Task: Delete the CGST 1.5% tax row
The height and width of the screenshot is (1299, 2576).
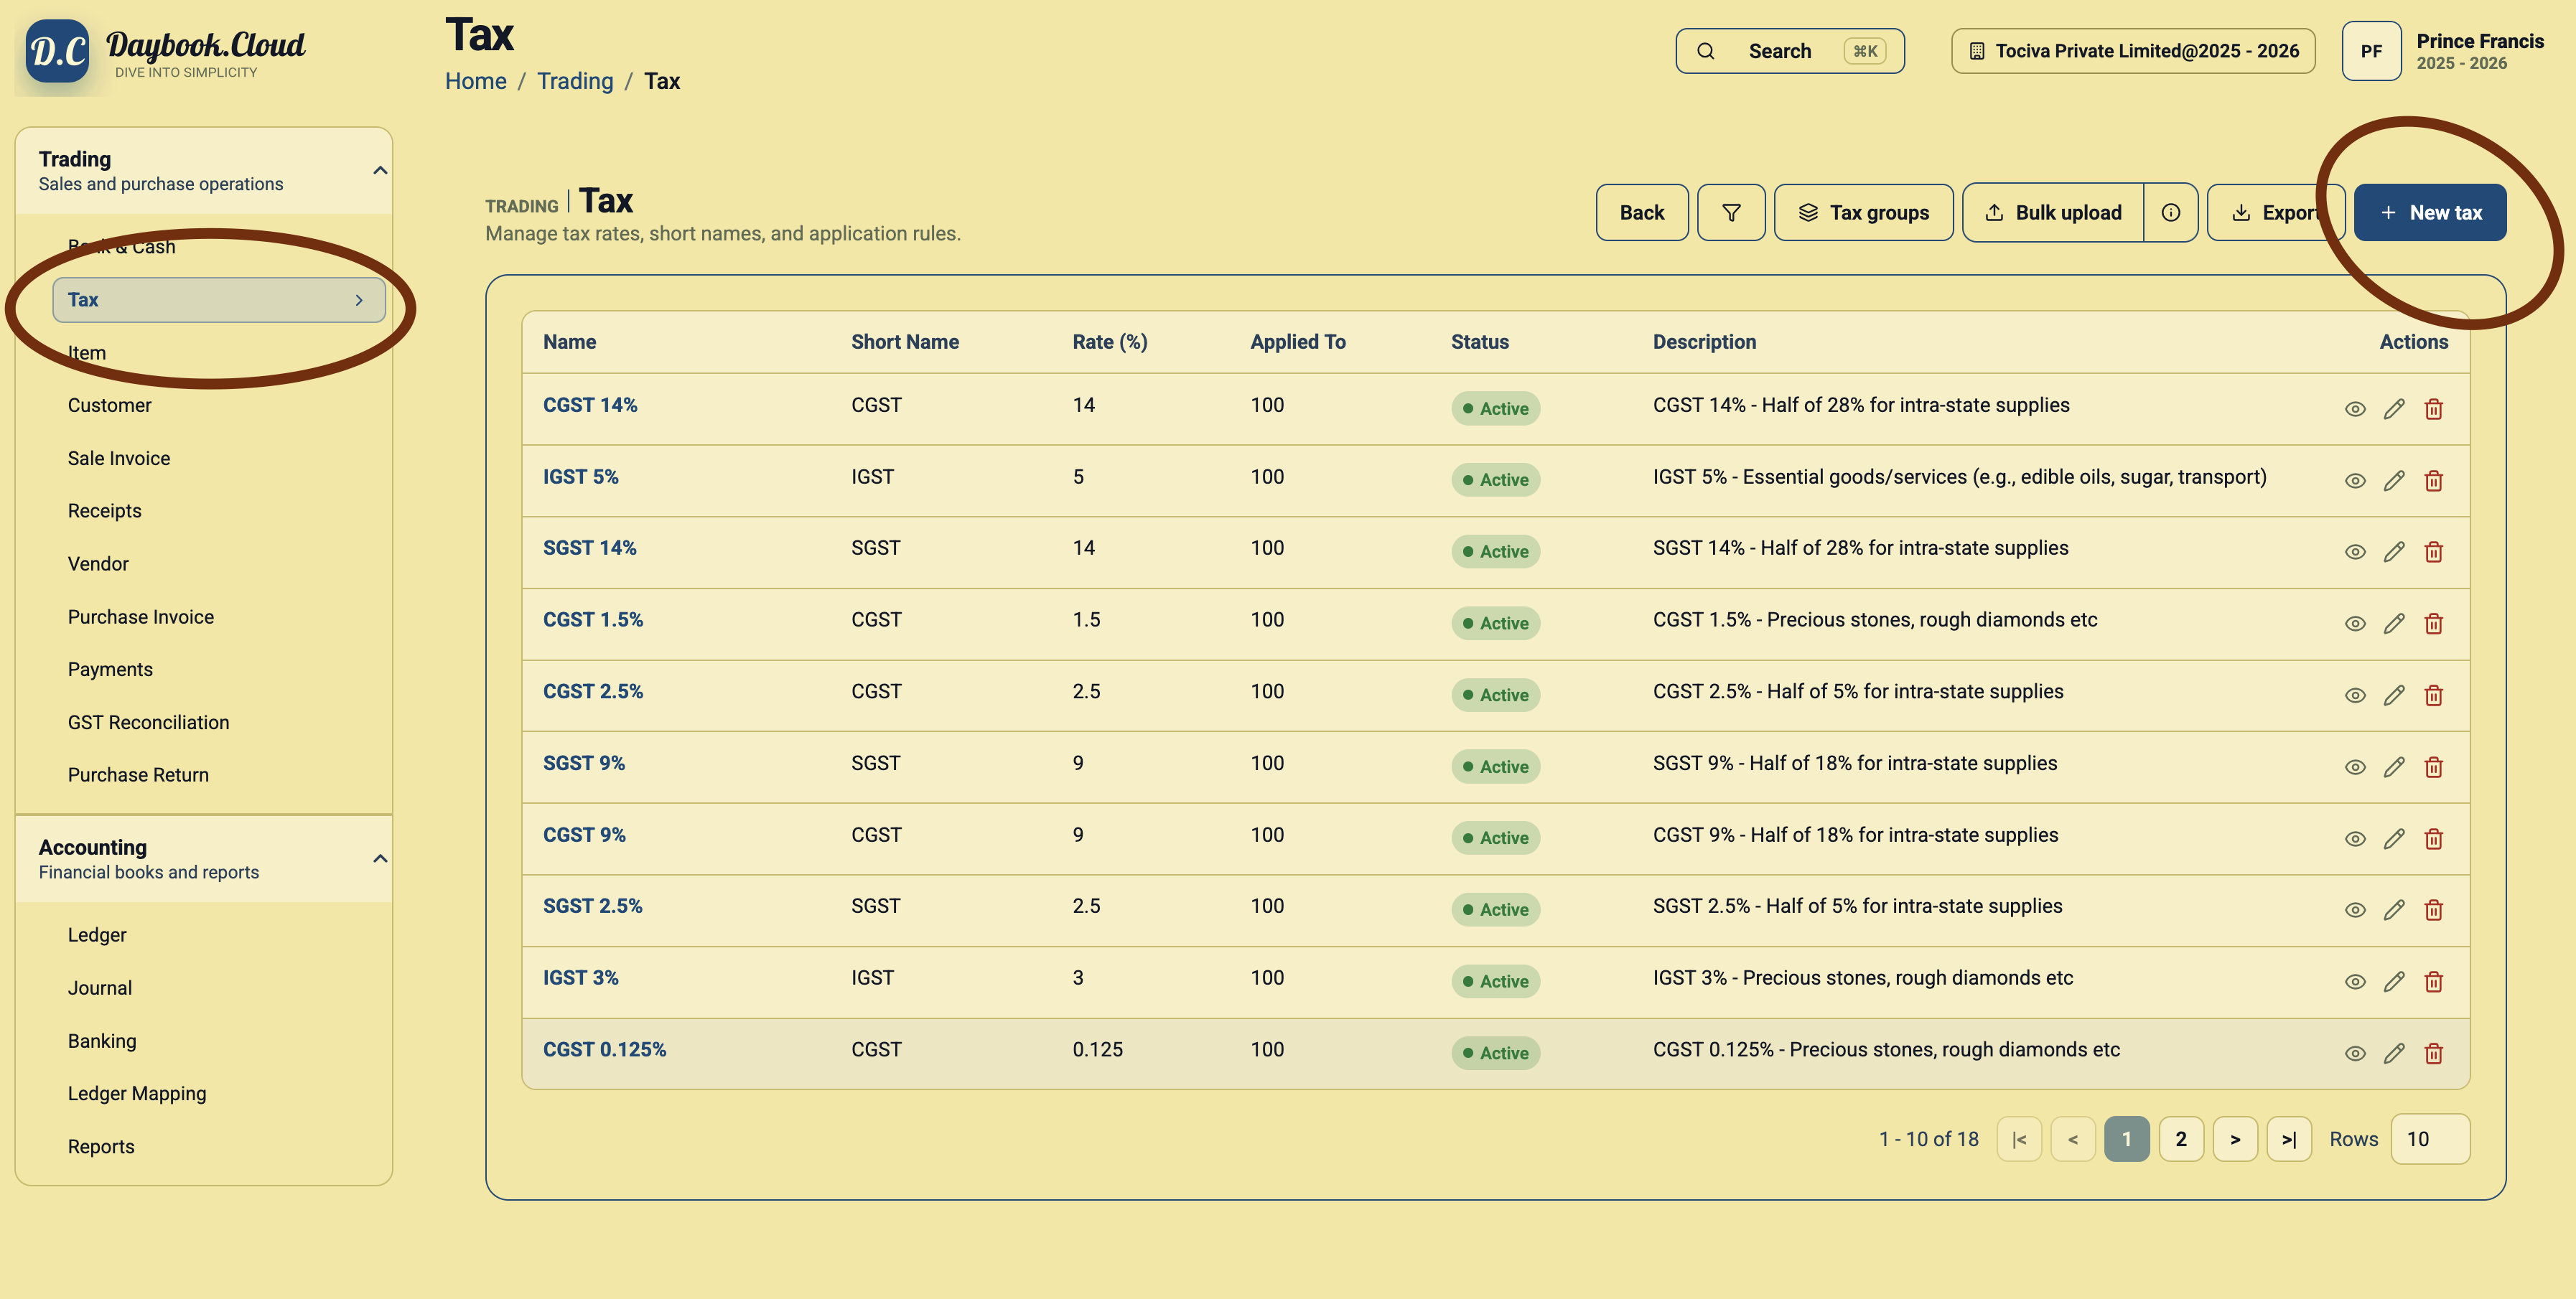Action: click(x=2434, y=624)
